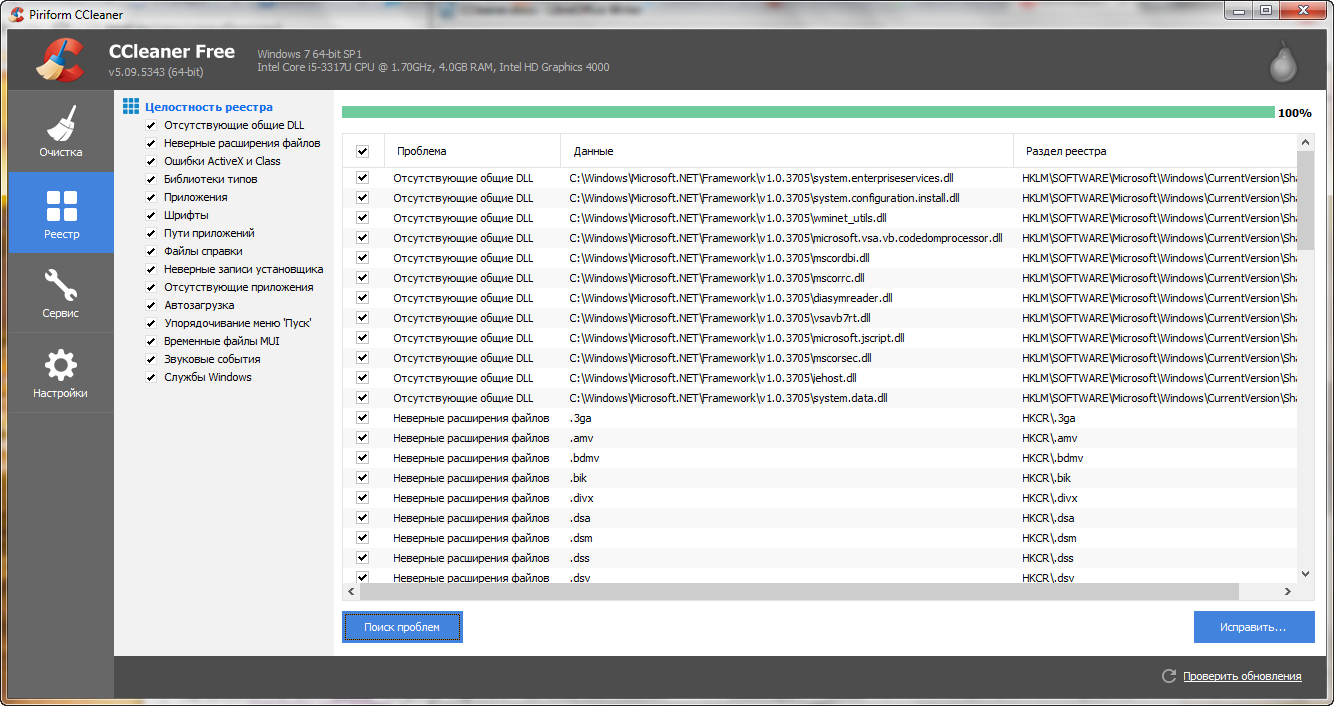Click the Целостность реестра grid icon
This screenshot has height=706, width=1334.
click(x=131, y=106)
